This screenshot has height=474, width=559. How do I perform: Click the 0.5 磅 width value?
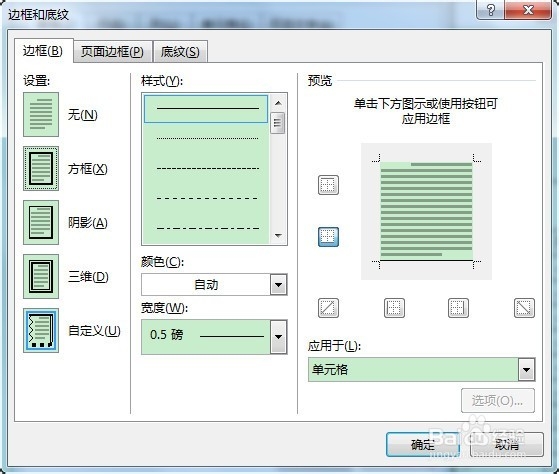tap(166, 335)
